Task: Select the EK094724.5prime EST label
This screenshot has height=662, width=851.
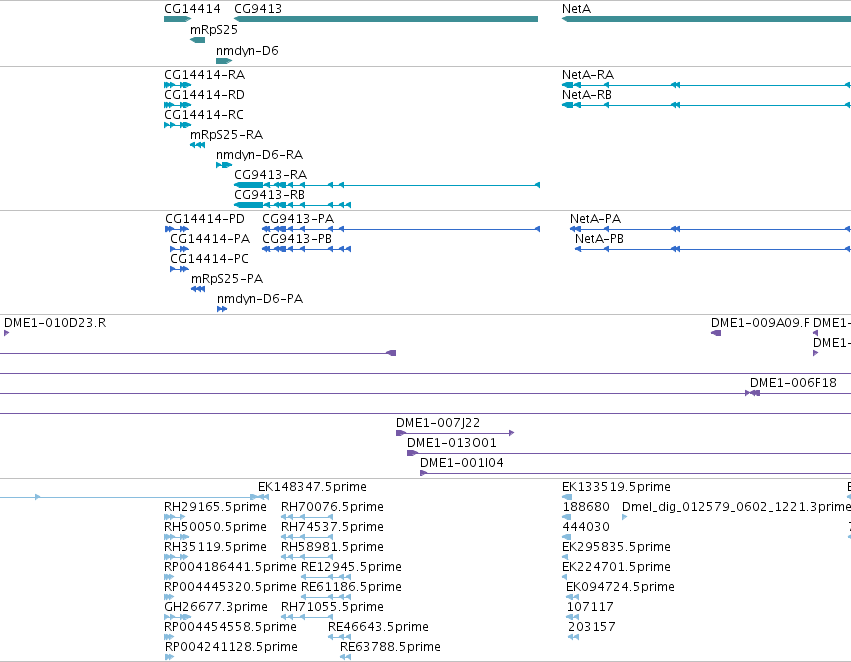Action: [x=620, y=587]
